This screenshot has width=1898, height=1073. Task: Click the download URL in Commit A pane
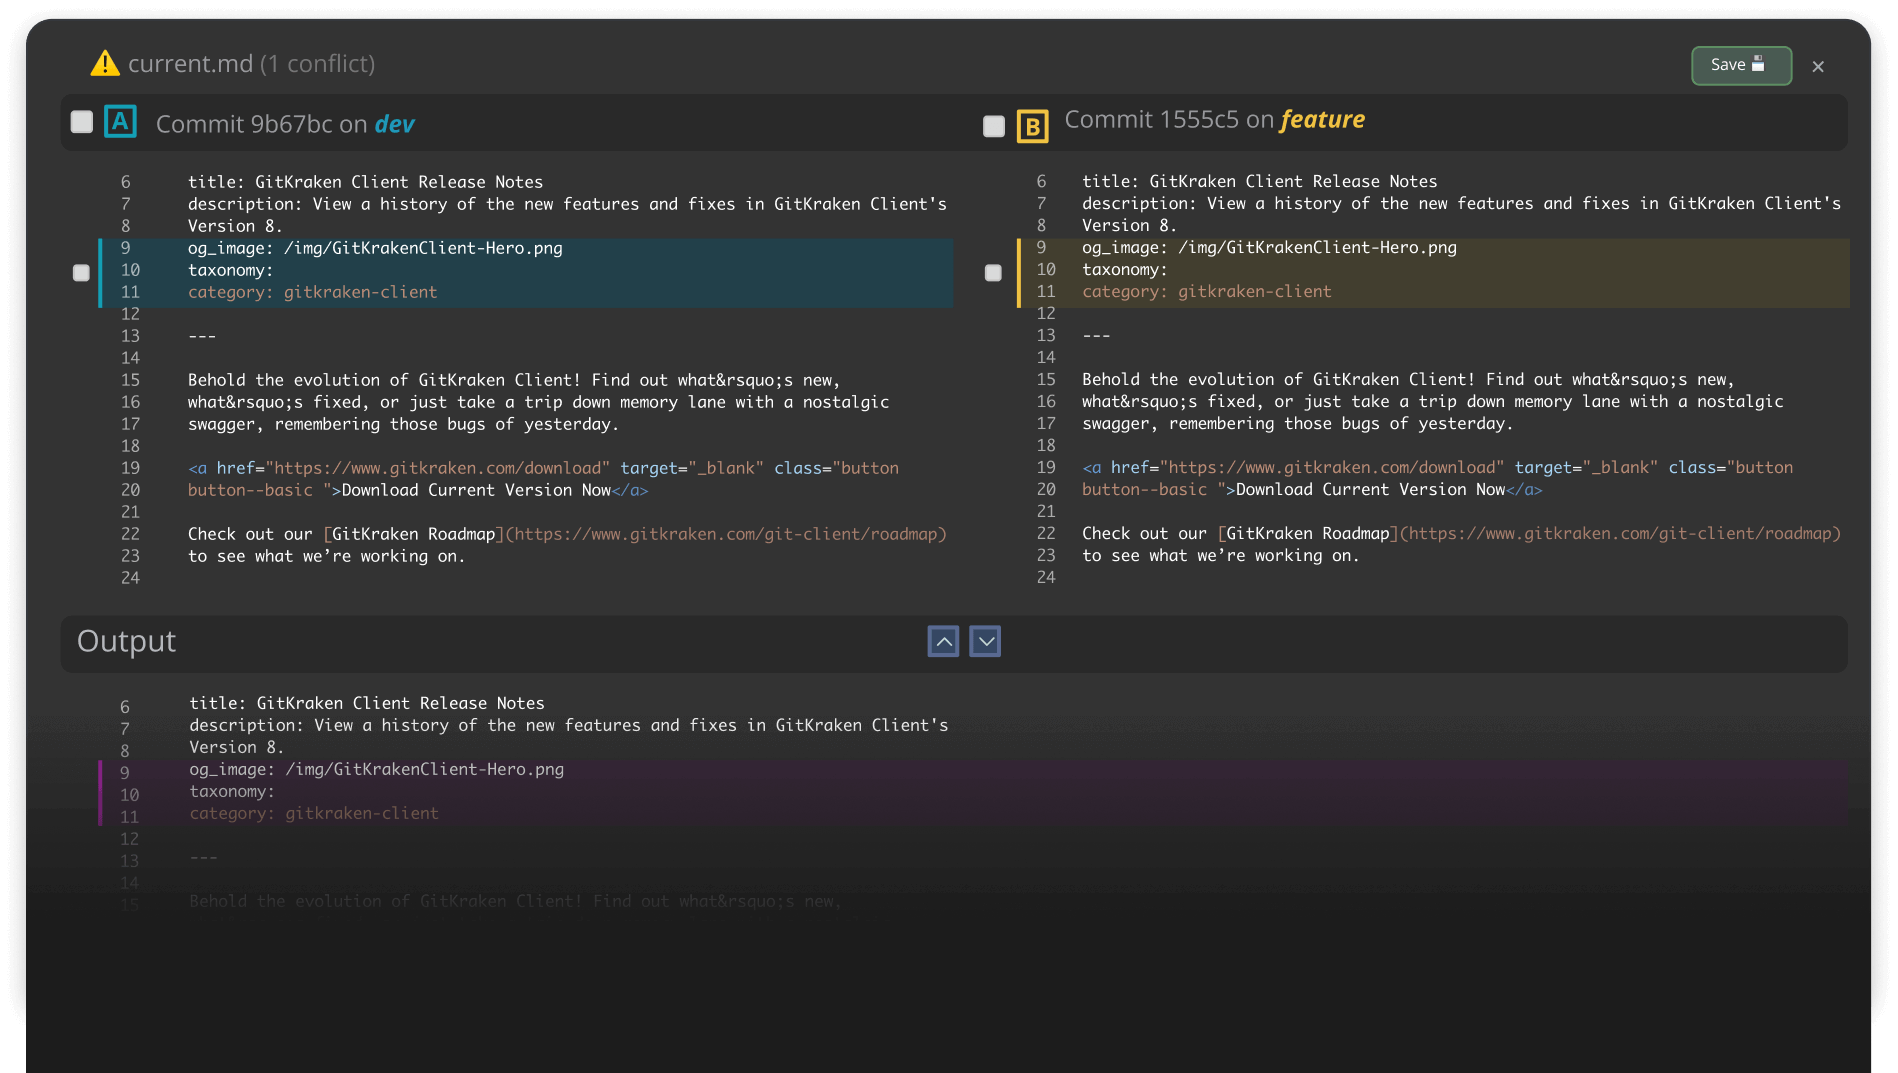point(440,468)
